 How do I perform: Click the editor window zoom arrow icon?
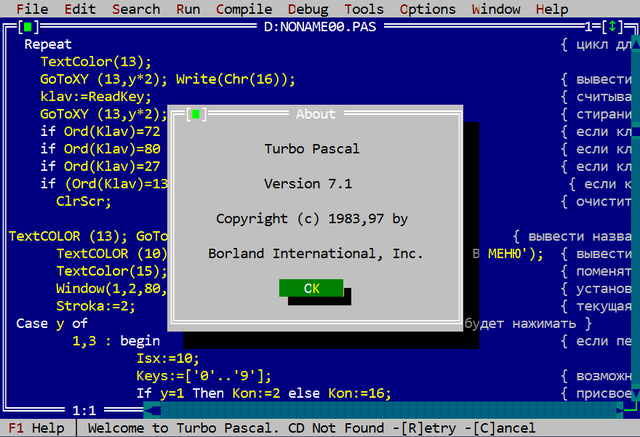coord(612,27)
